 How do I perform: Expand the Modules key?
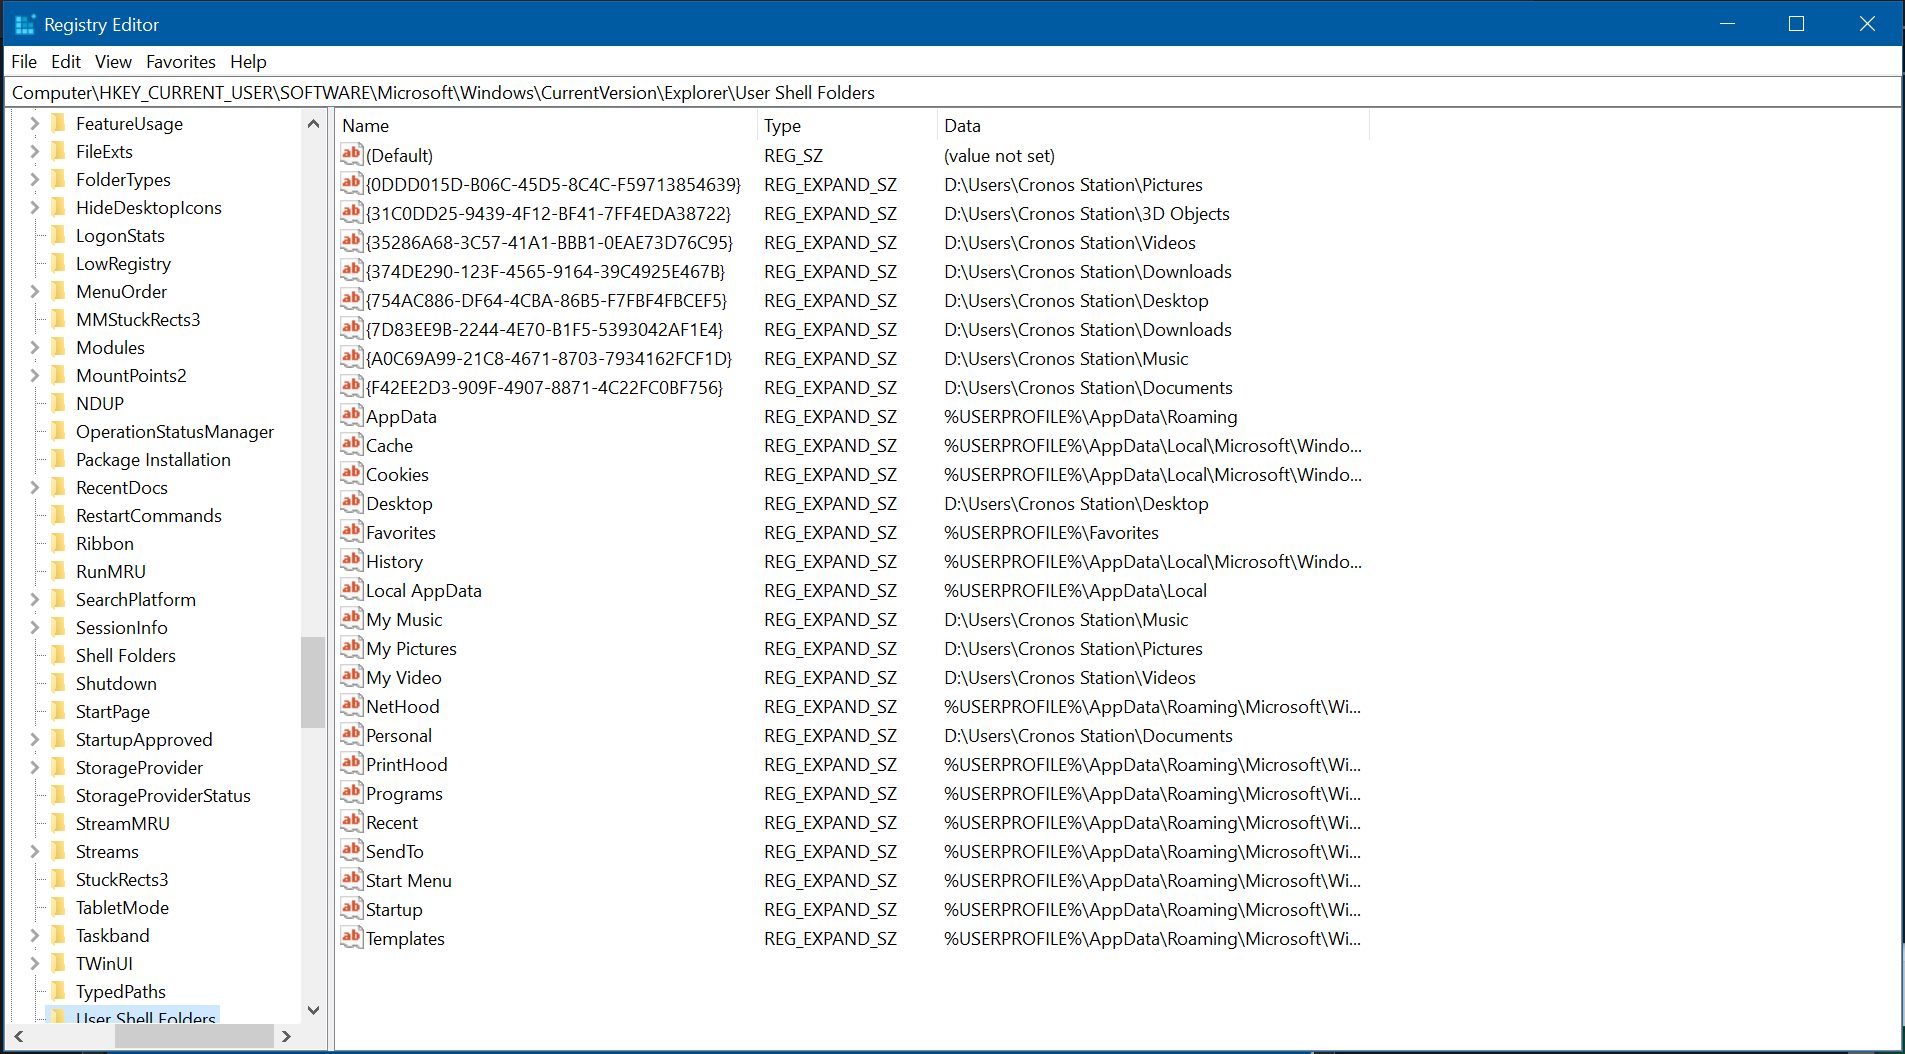coord(34,347)
